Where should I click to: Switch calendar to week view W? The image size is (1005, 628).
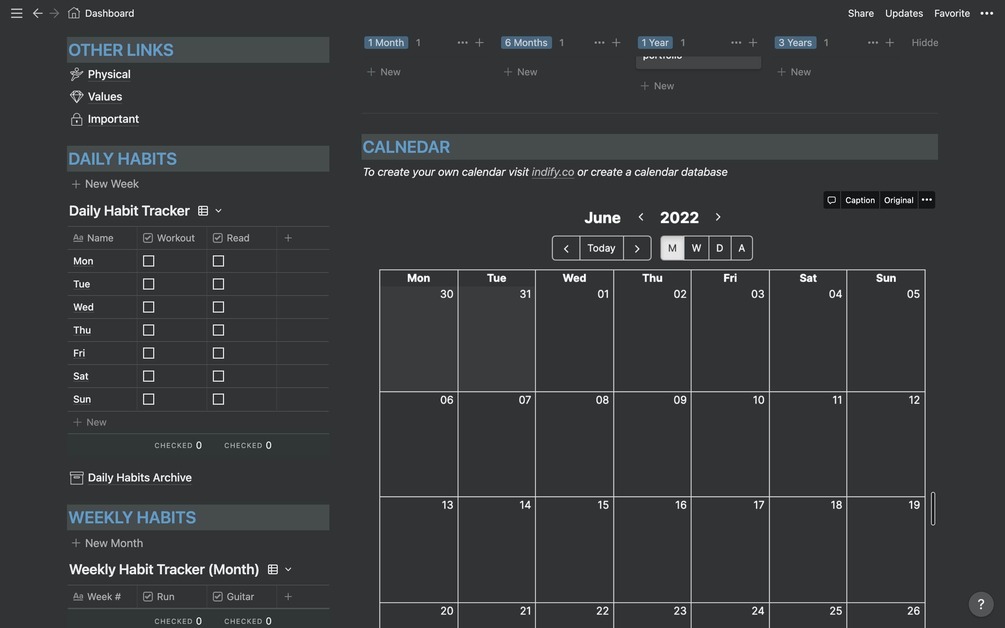tap(696, 249)
